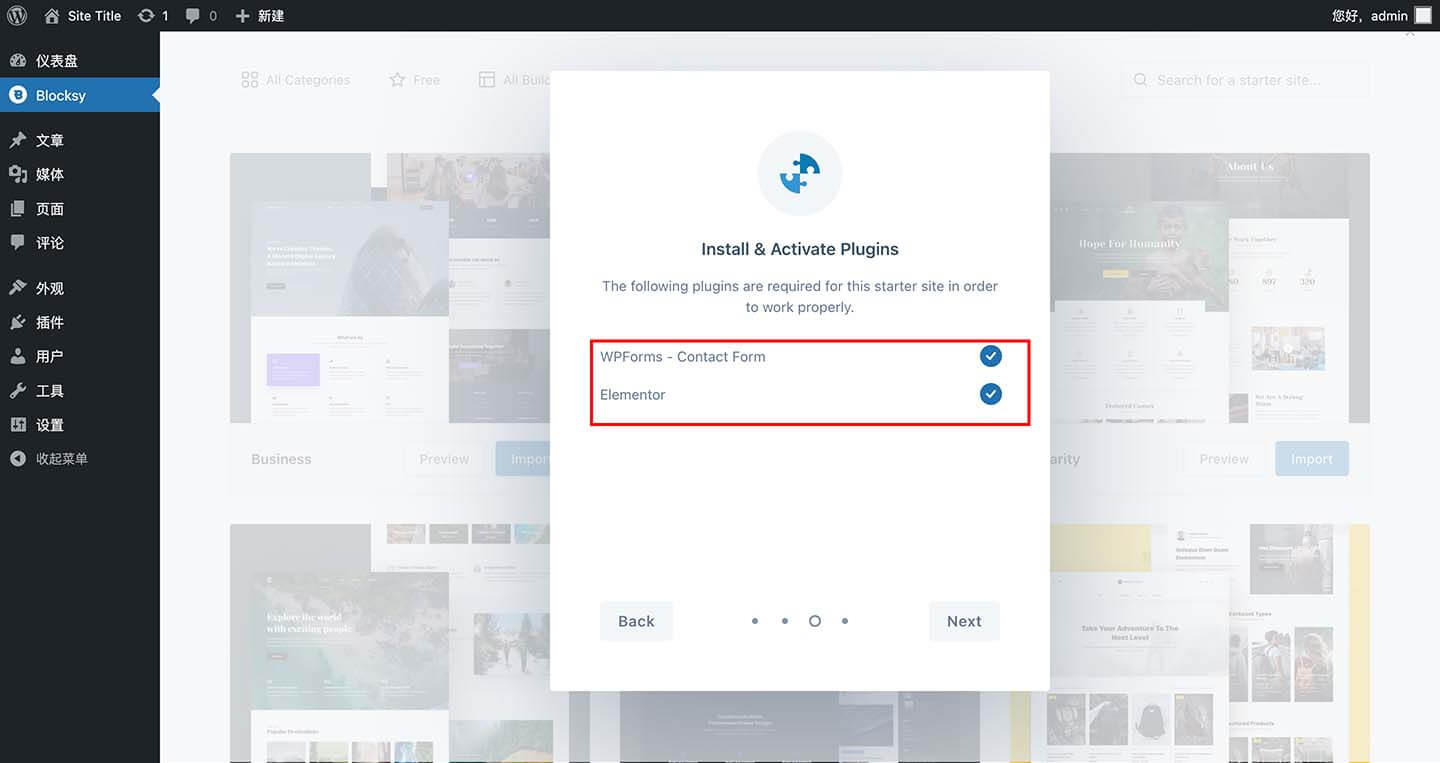Click the search starter site field
This screenshot has width=1440, height=763.
pyautogui.click(x=1244, y=80)
